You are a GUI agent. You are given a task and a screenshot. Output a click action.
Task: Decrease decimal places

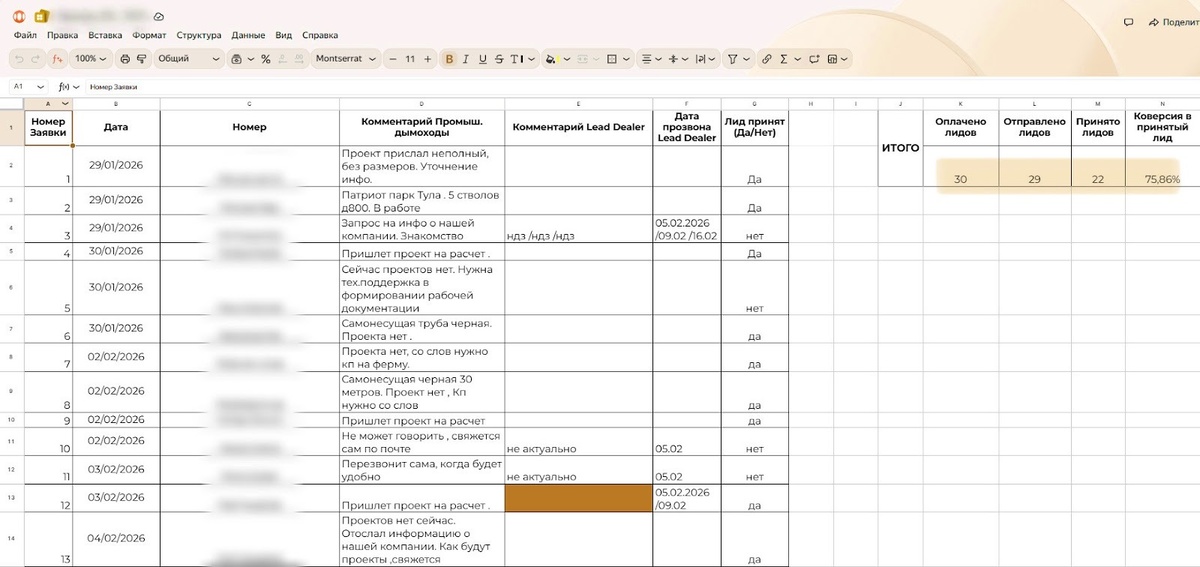pos(282,59)
